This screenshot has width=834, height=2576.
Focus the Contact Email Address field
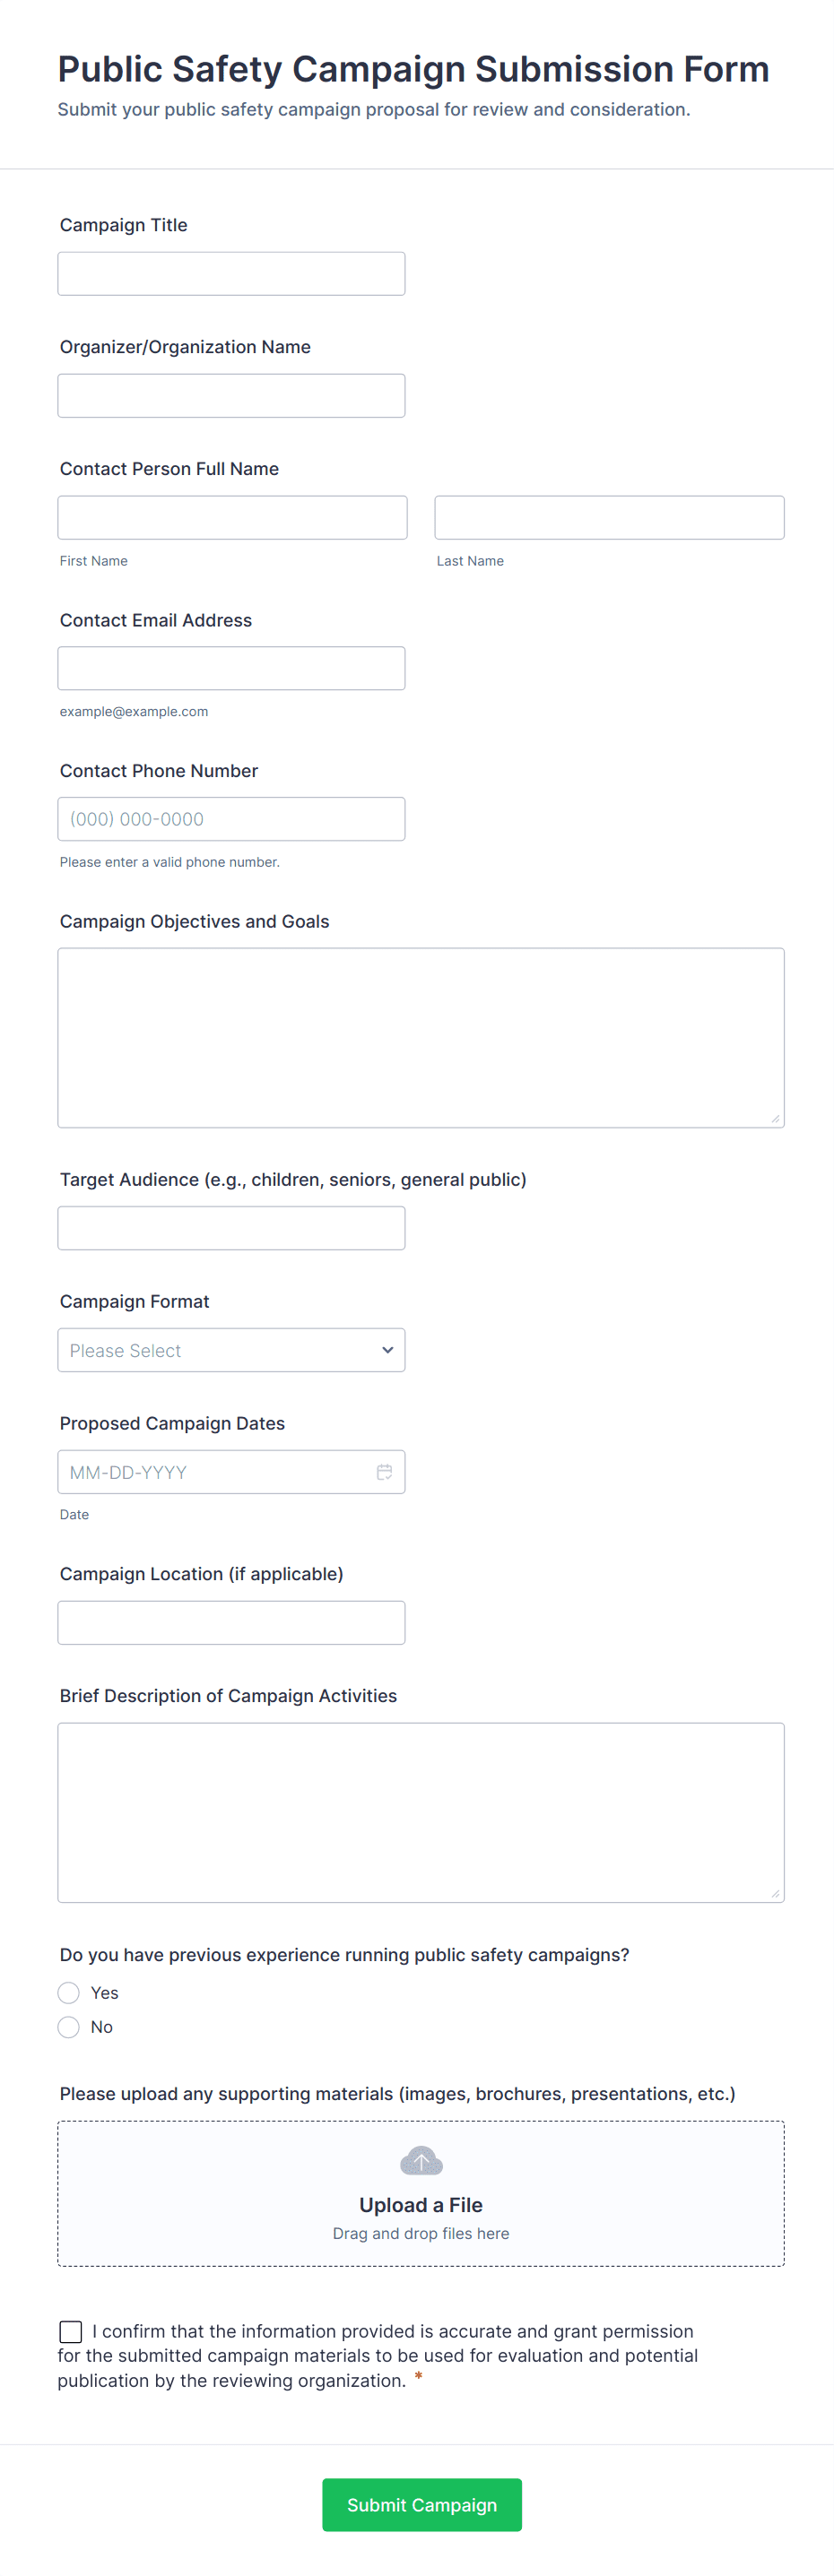231,669
